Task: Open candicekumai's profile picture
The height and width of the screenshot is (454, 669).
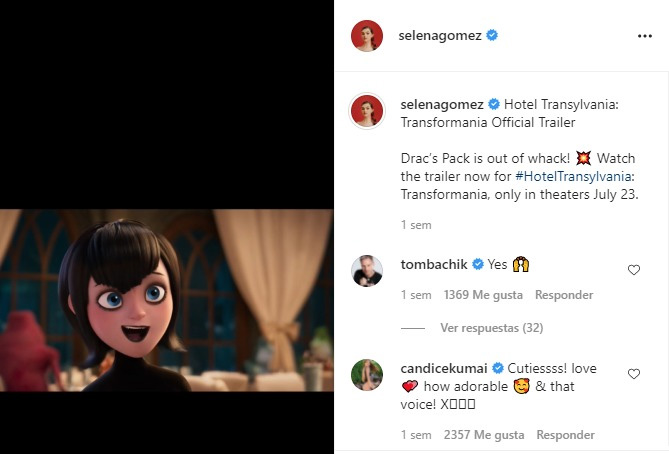Action: [367, 375]
